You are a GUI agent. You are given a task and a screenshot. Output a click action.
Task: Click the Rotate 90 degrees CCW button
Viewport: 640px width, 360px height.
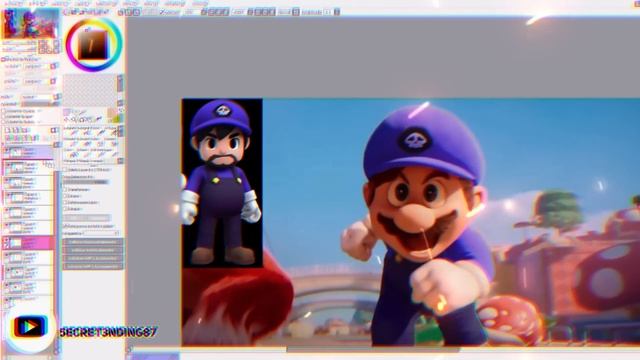point(93,258)
